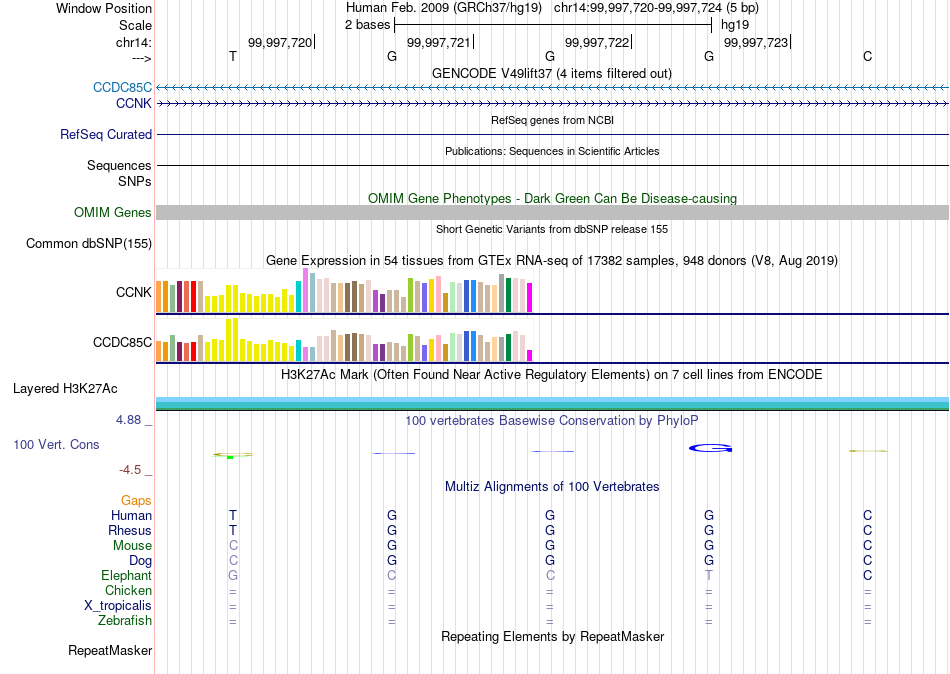Click the Elephant T base in Multiz alignment

click(x=709, y=575)
